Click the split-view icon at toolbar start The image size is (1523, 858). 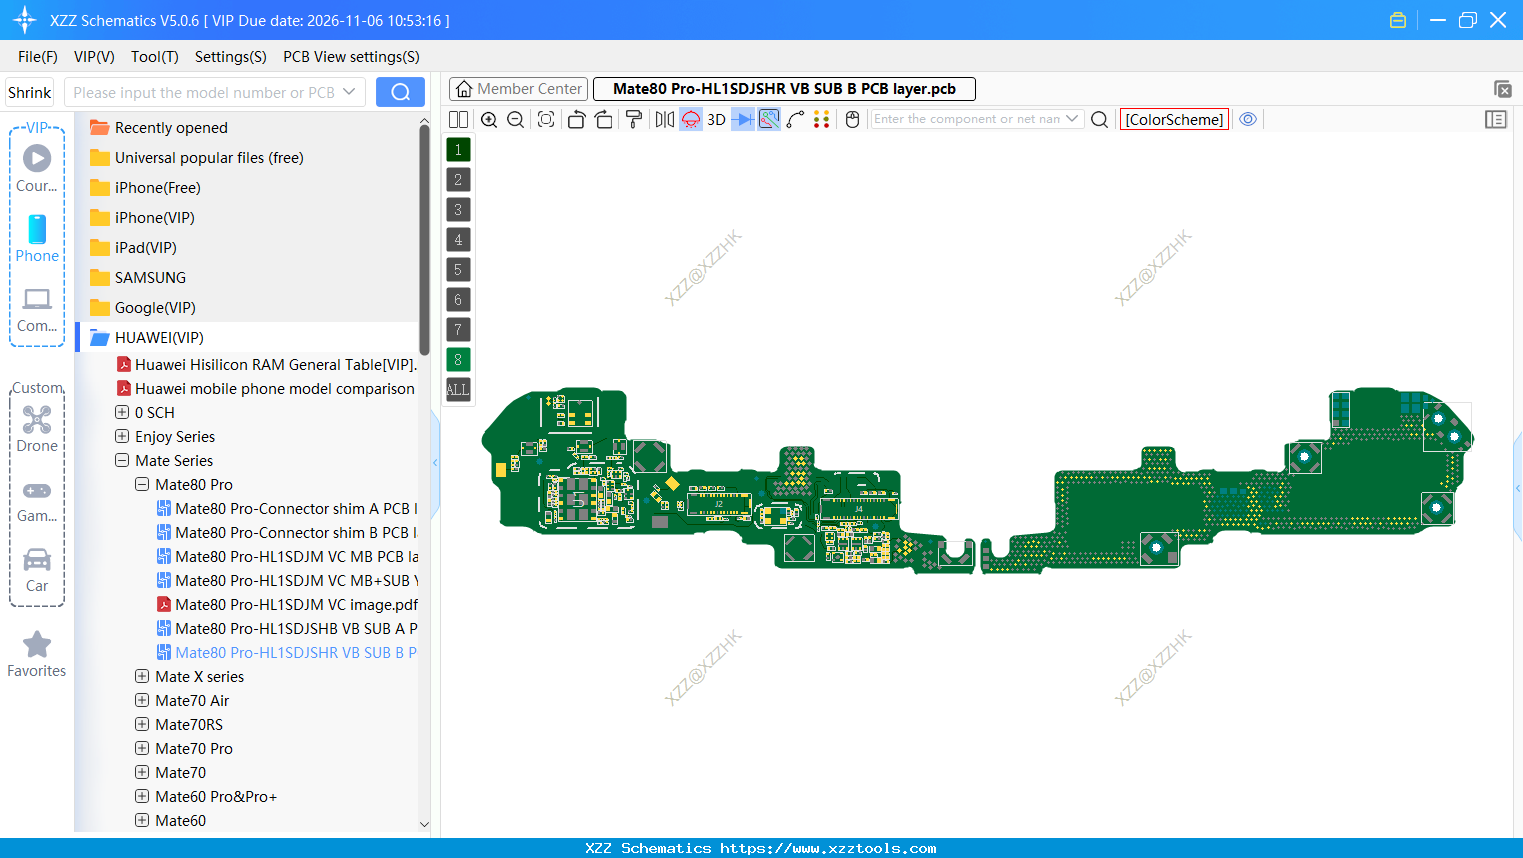(x=458, y=119)
